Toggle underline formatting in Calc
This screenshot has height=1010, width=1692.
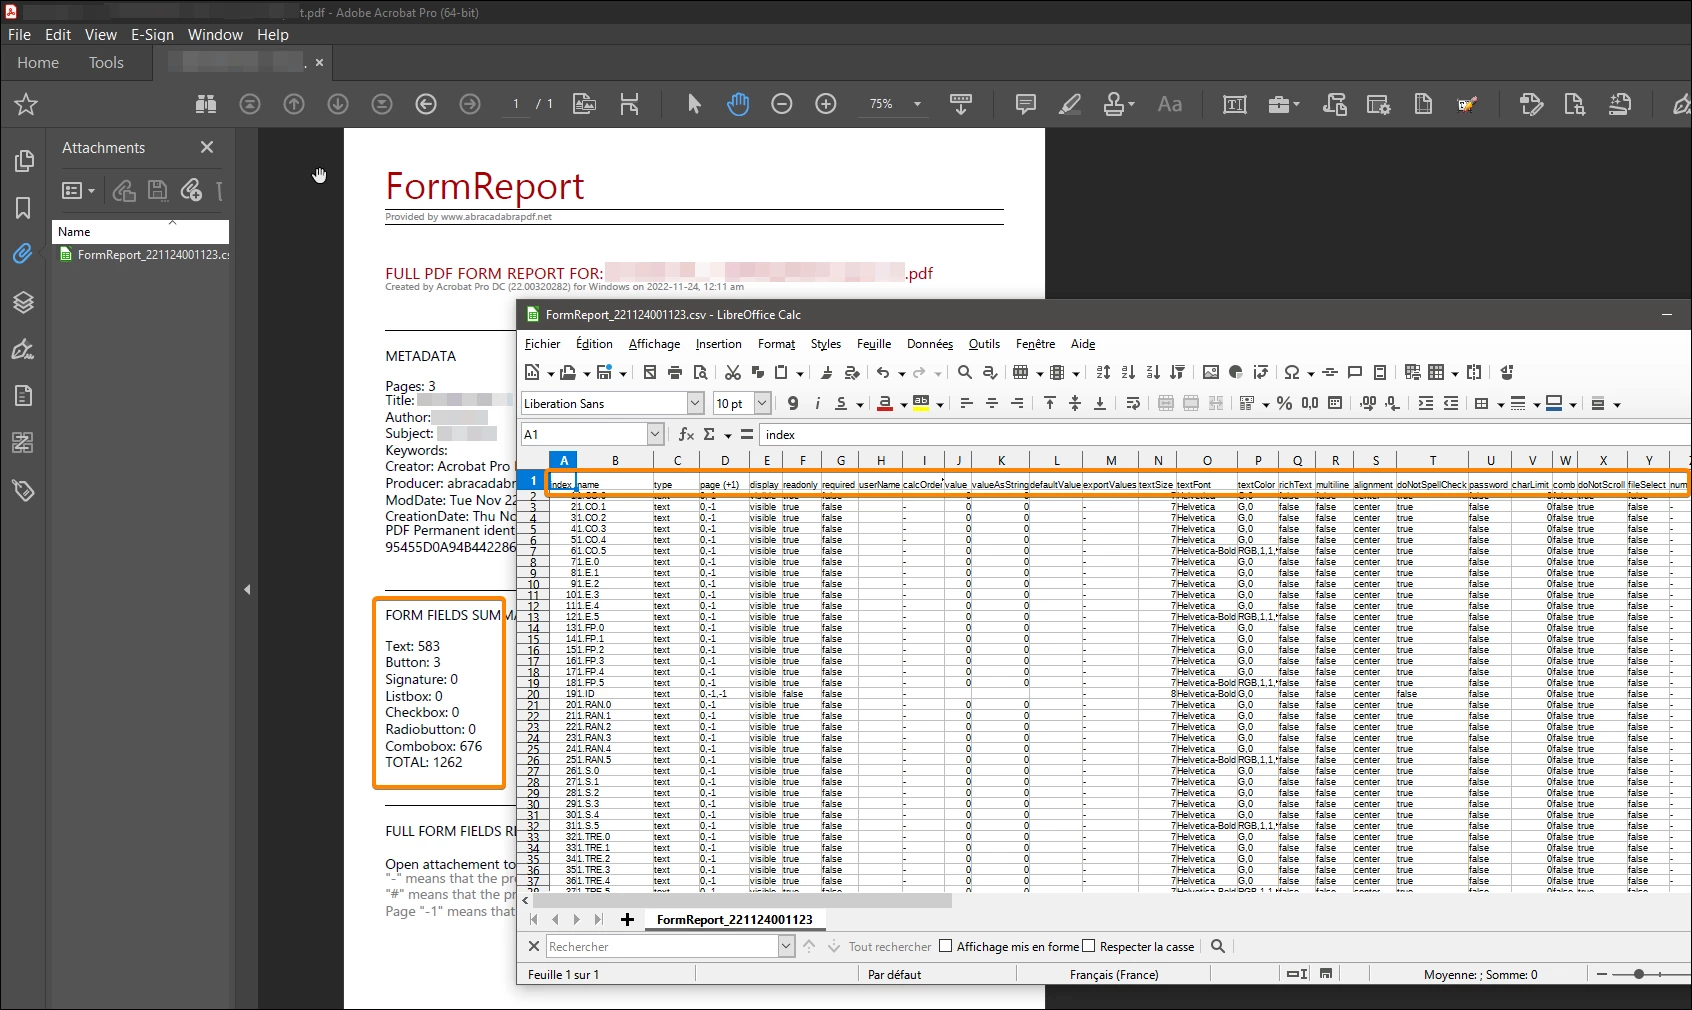point(841,403)
